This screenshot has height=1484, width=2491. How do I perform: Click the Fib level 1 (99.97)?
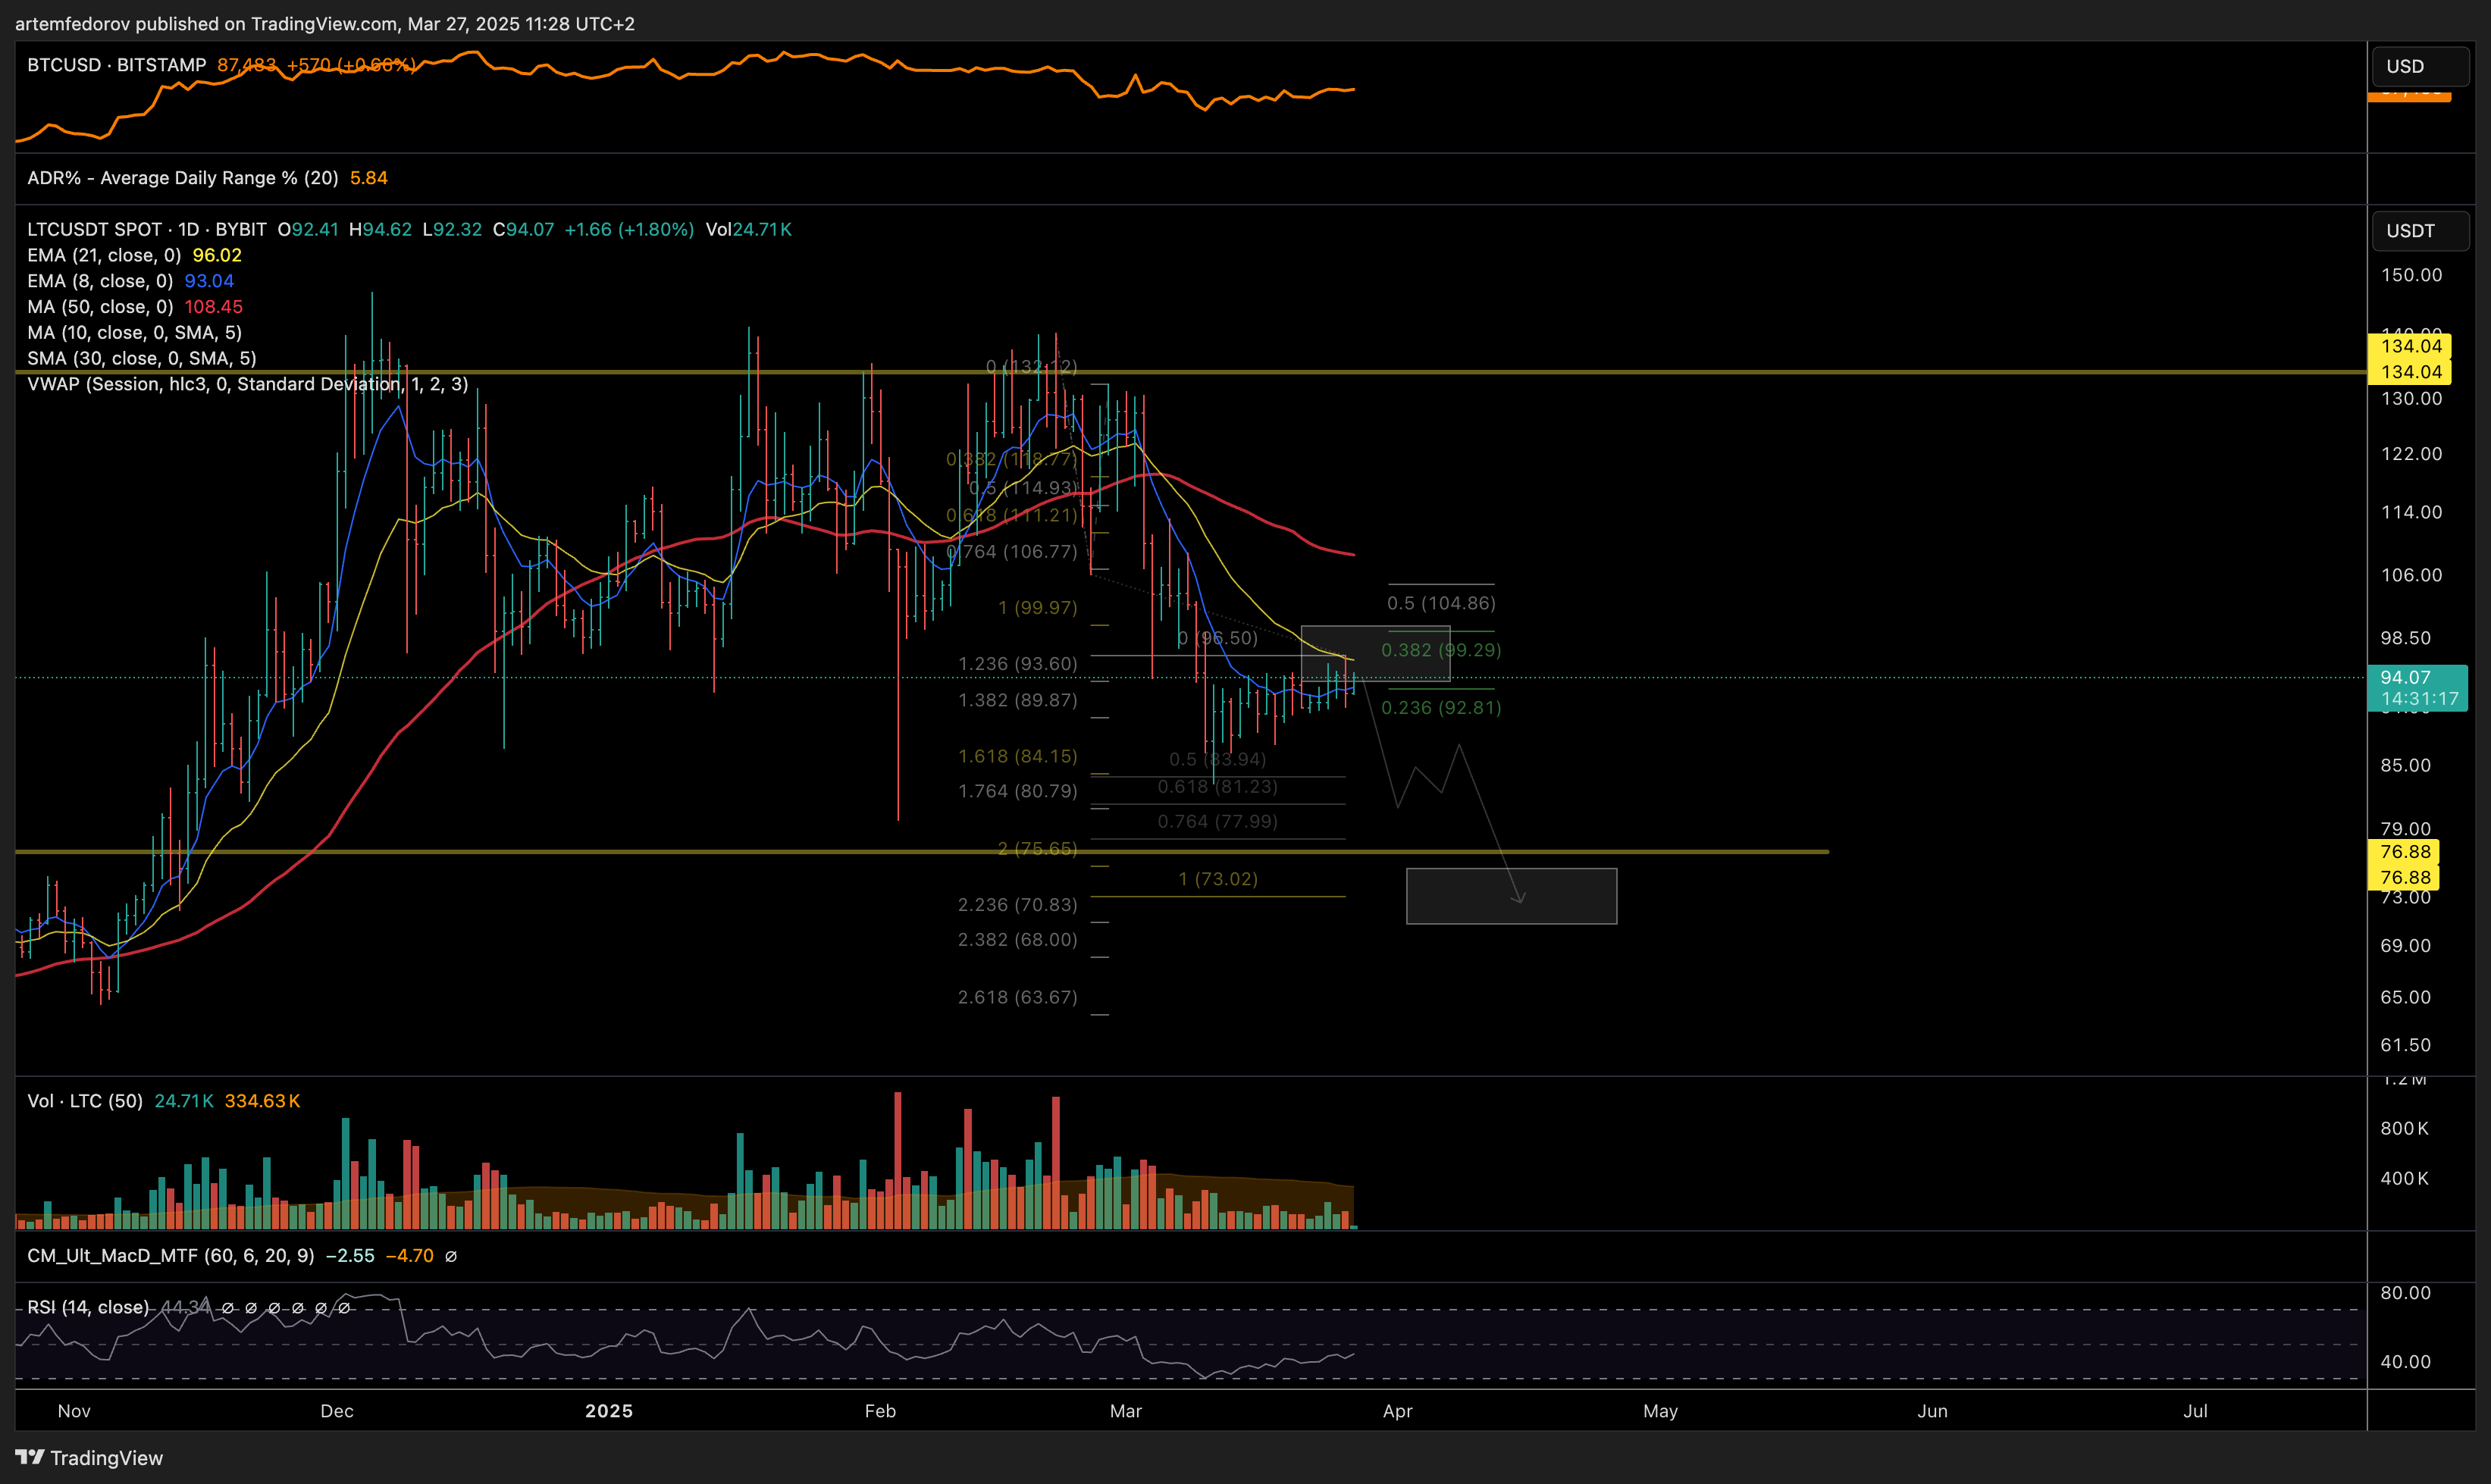click(x=1038, y=608)
